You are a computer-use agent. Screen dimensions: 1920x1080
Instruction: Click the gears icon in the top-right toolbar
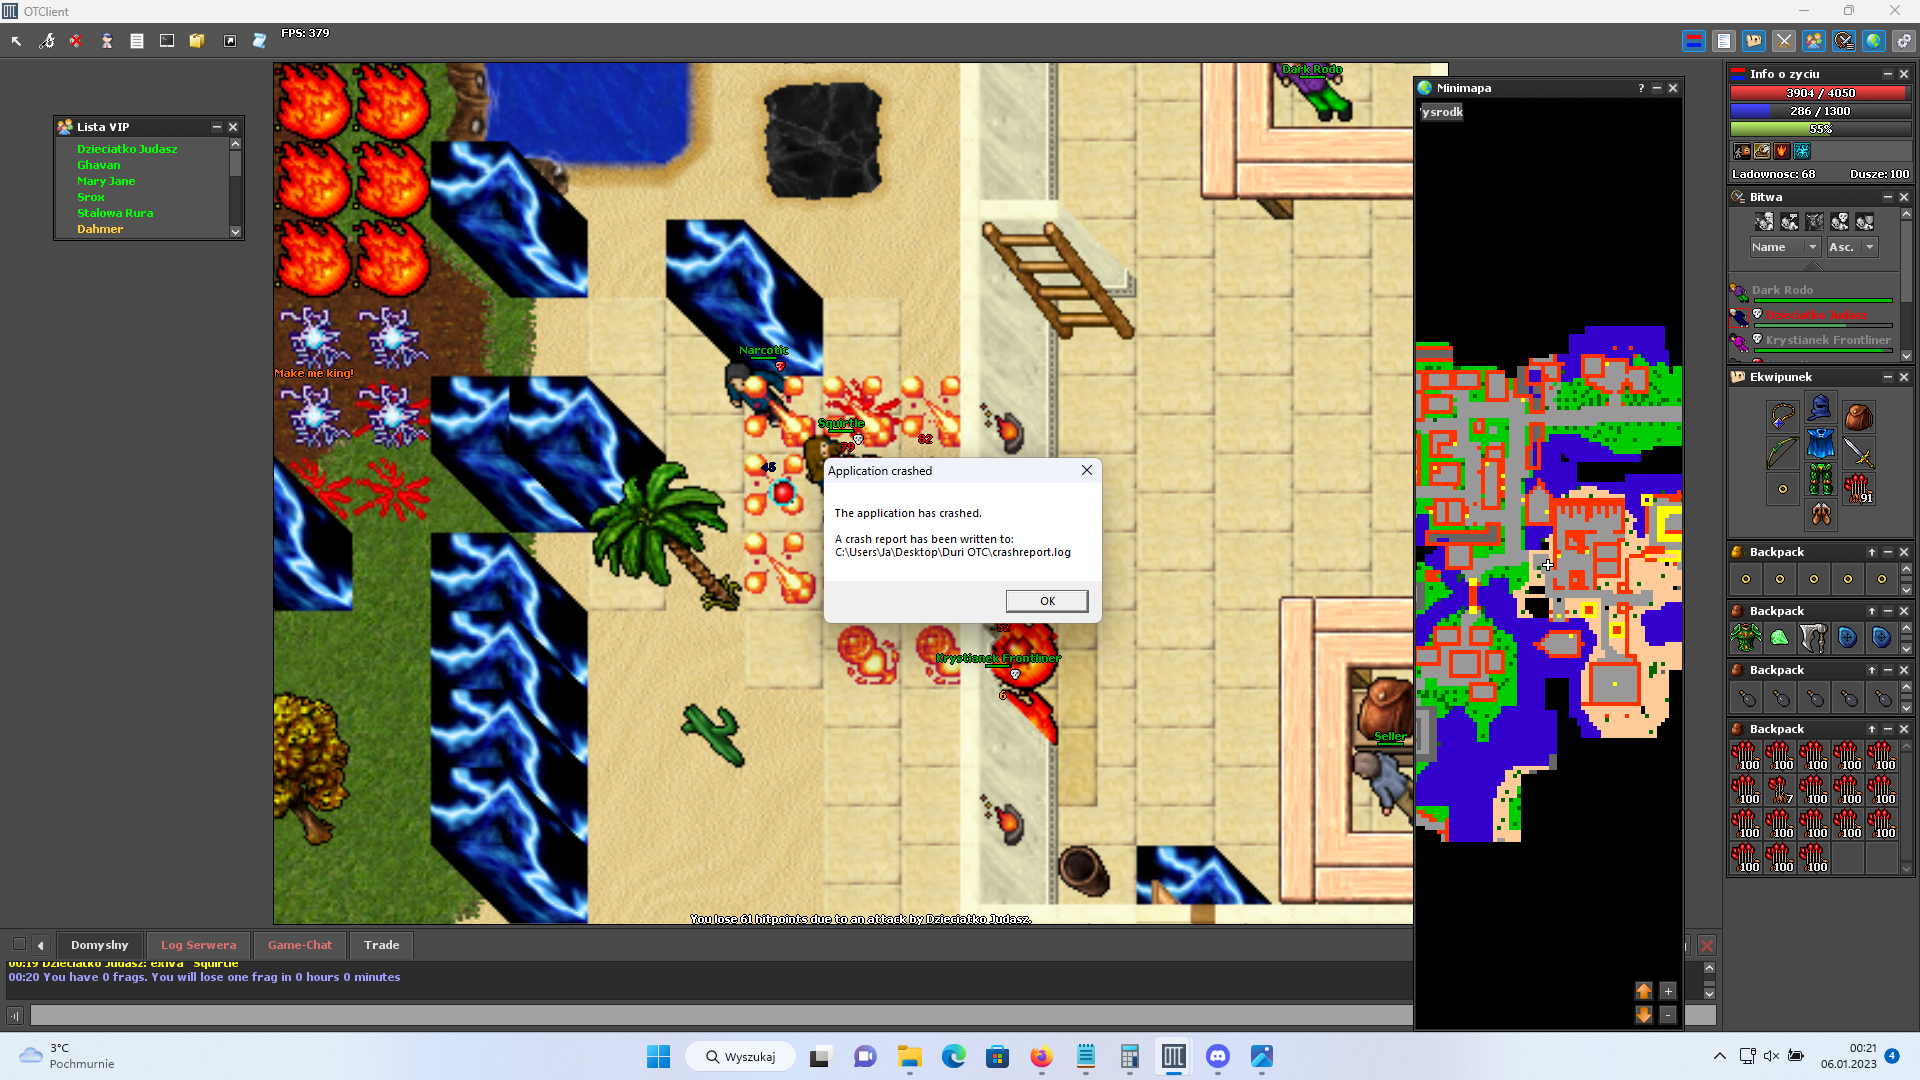1904,41
